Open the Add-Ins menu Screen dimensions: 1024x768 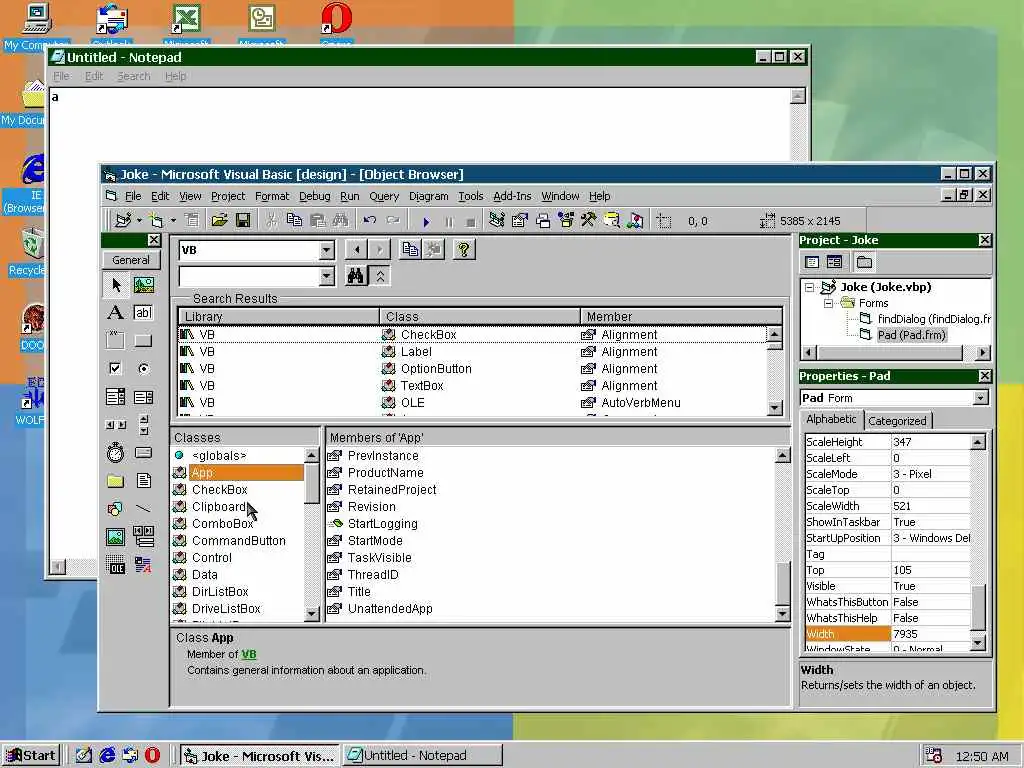point(512,196)
